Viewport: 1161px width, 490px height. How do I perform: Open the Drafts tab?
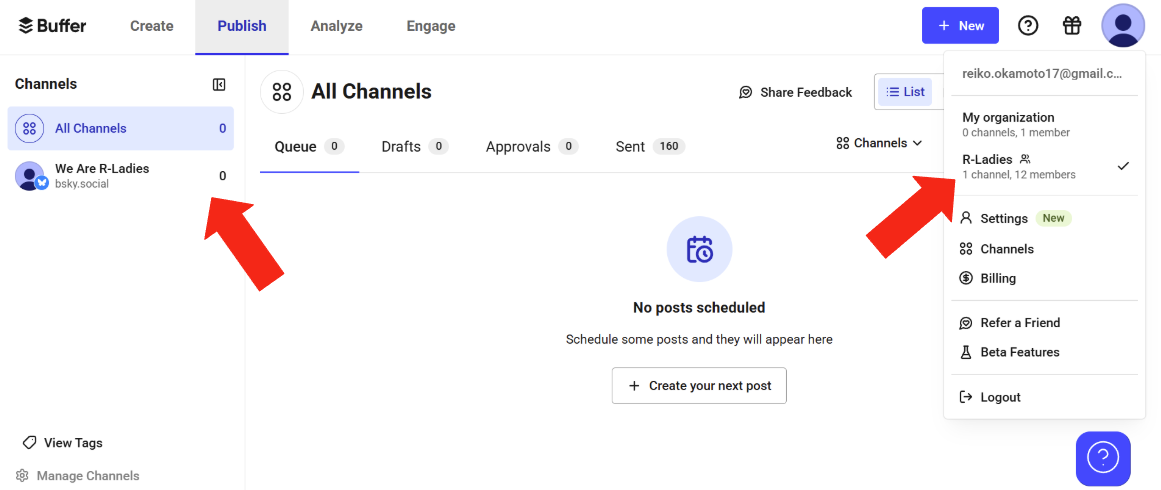[x=415, y=147]
